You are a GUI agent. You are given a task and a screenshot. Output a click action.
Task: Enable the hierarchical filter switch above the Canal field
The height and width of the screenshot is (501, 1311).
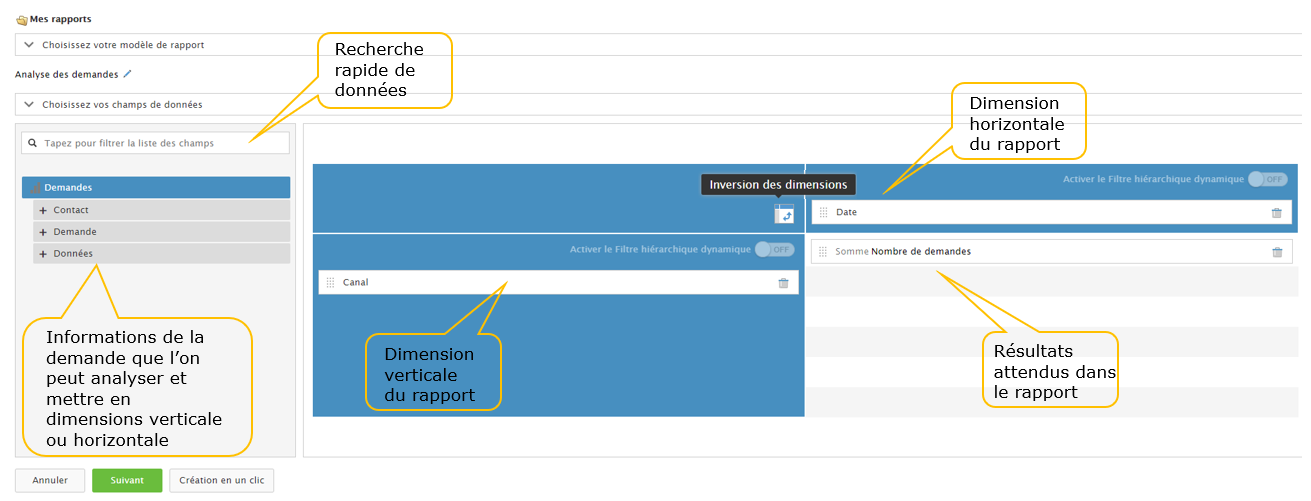[774, 249]
